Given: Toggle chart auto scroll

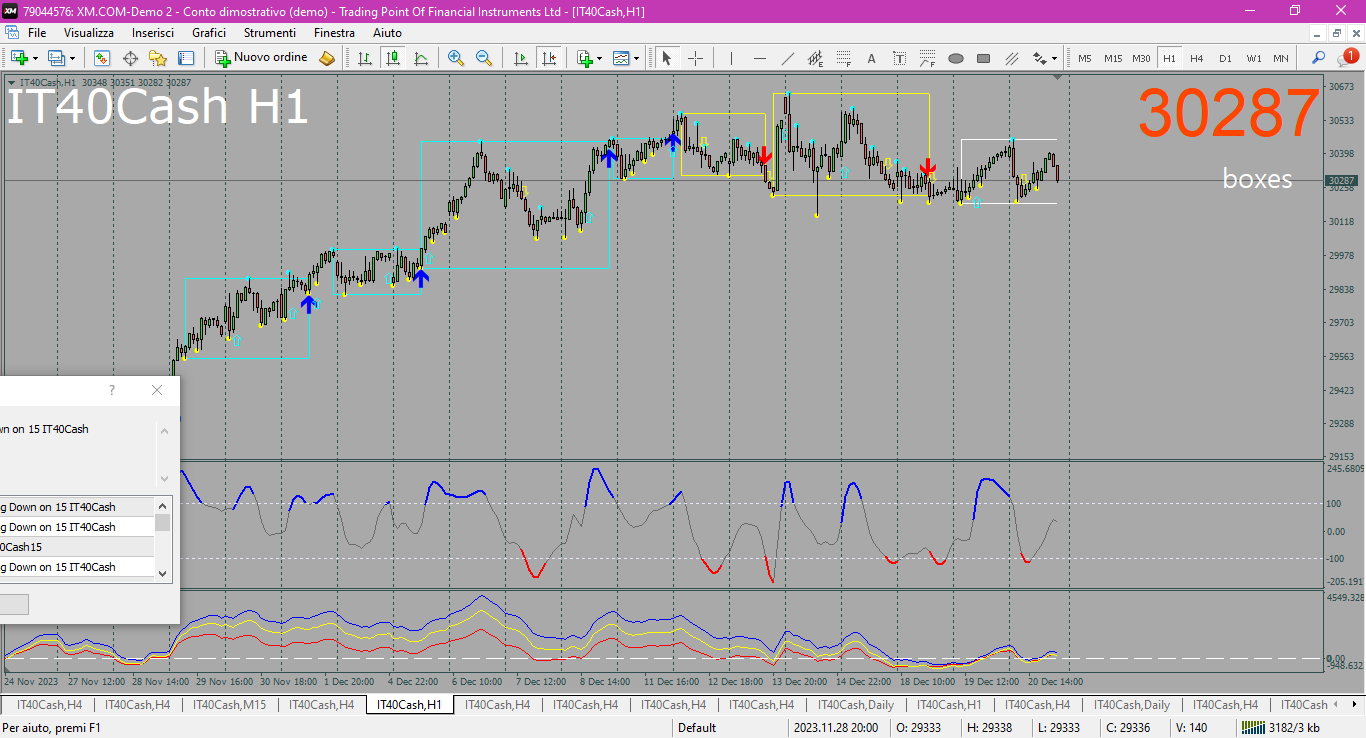Looking at the screenshot, I should click(x=520, y=58).
